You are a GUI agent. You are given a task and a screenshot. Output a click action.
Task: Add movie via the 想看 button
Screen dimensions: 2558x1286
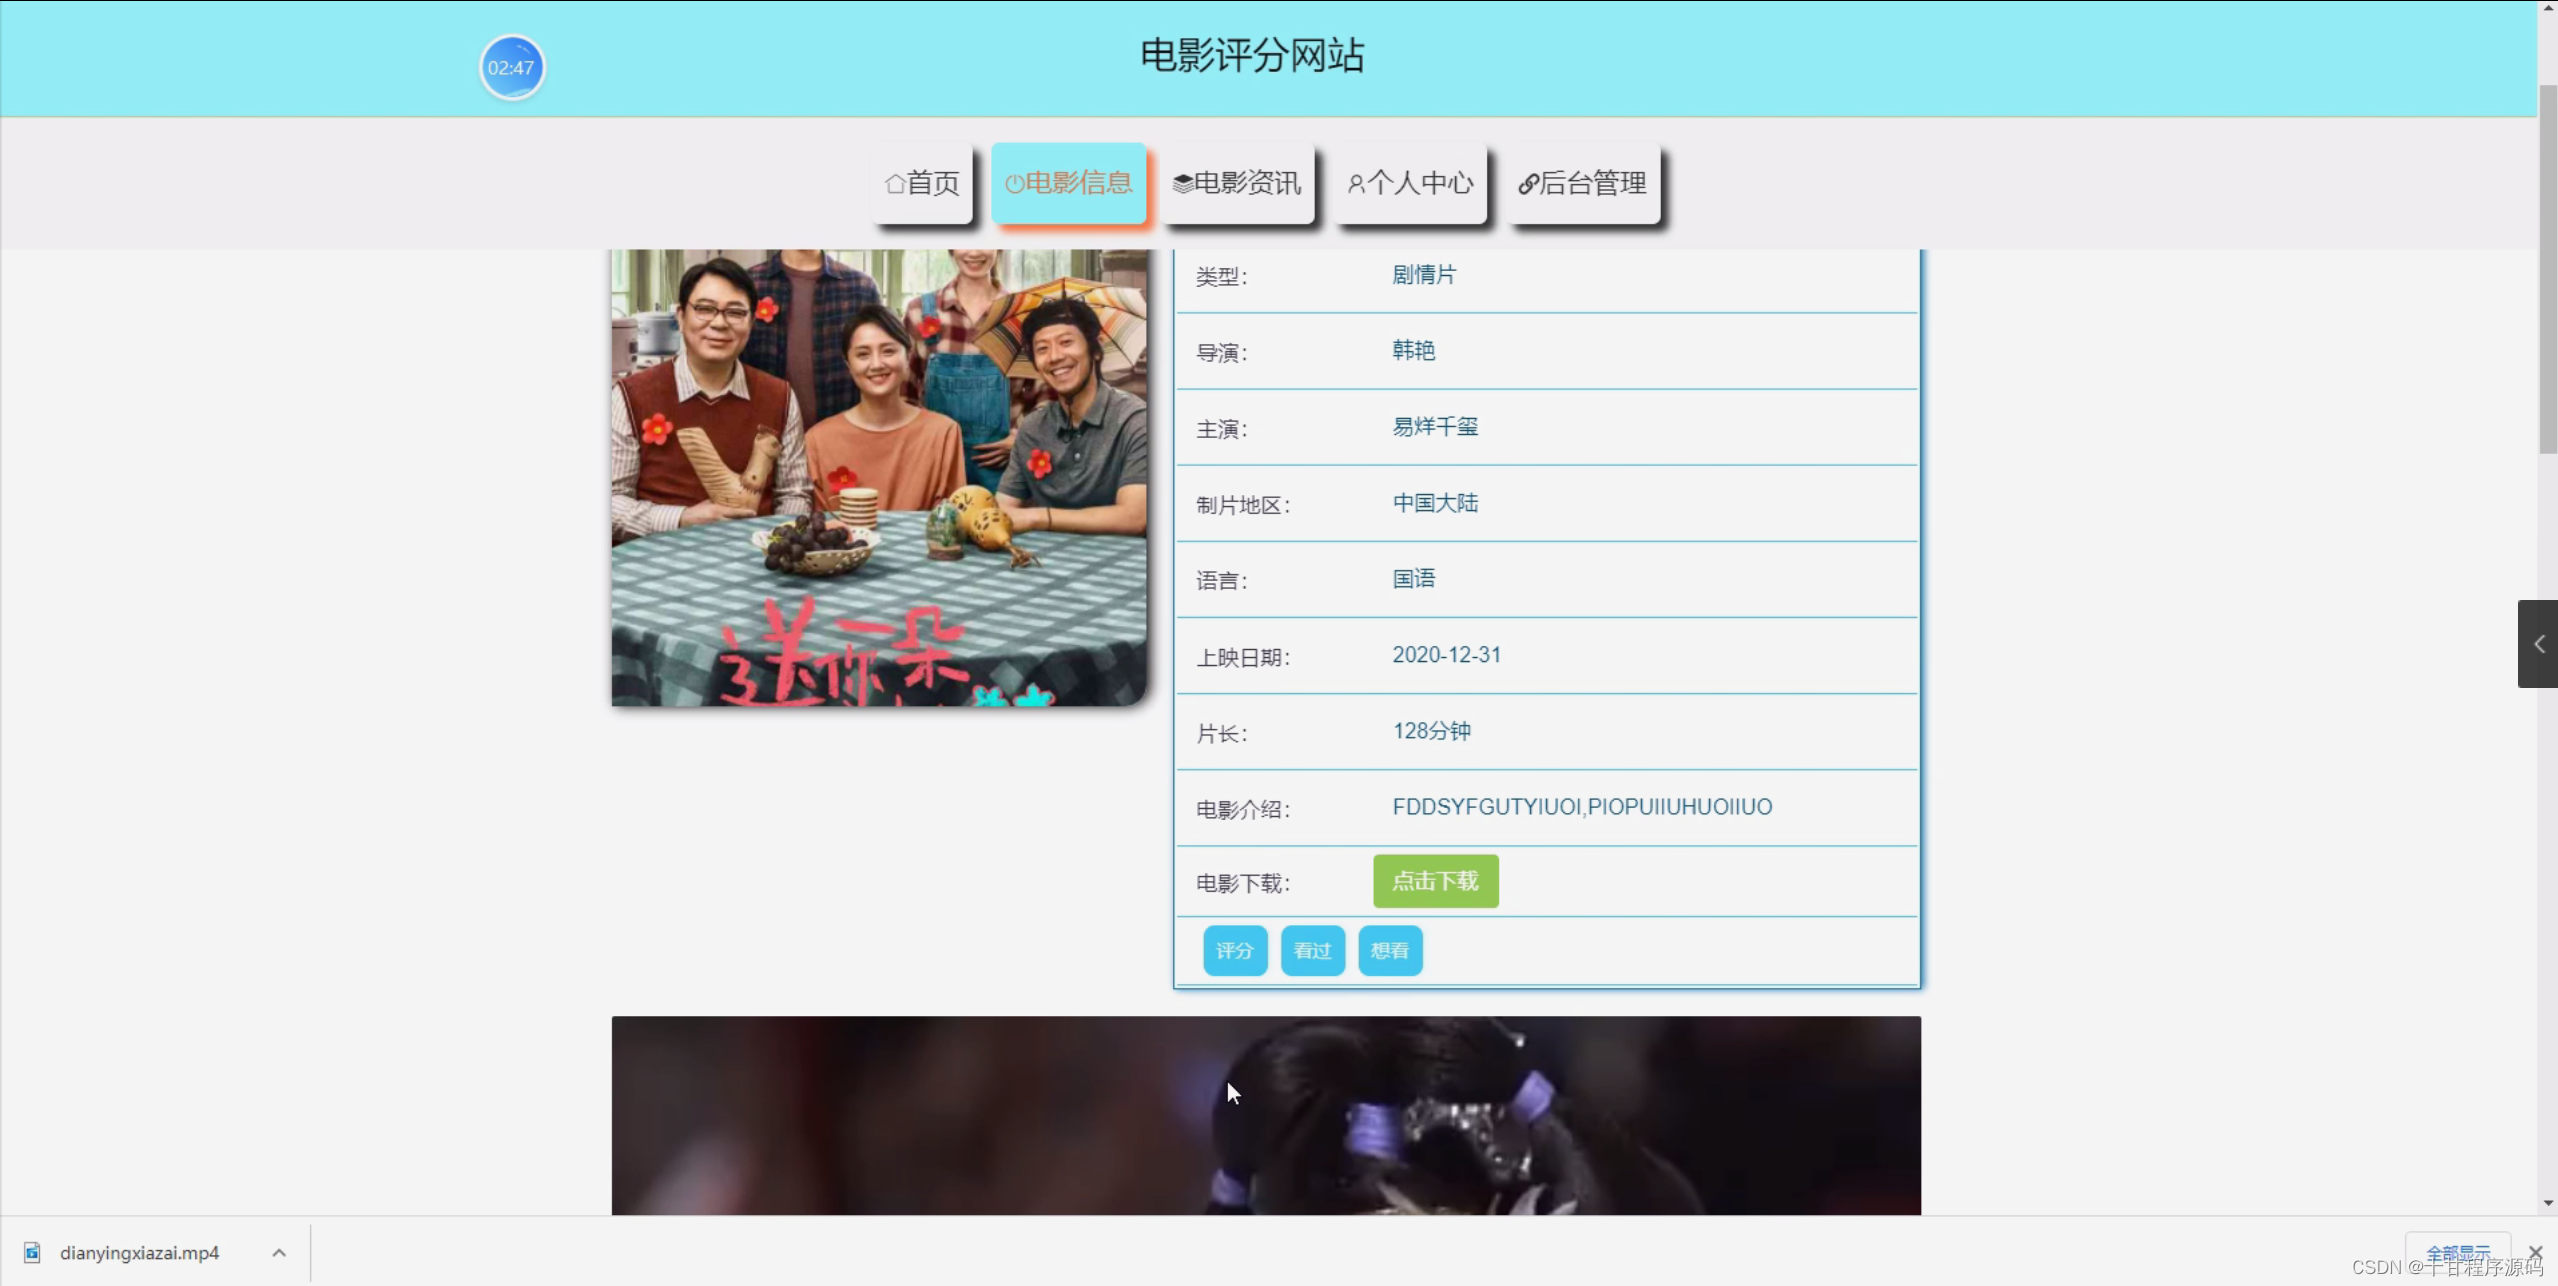pyautogui.click(x=1389, y=950)
